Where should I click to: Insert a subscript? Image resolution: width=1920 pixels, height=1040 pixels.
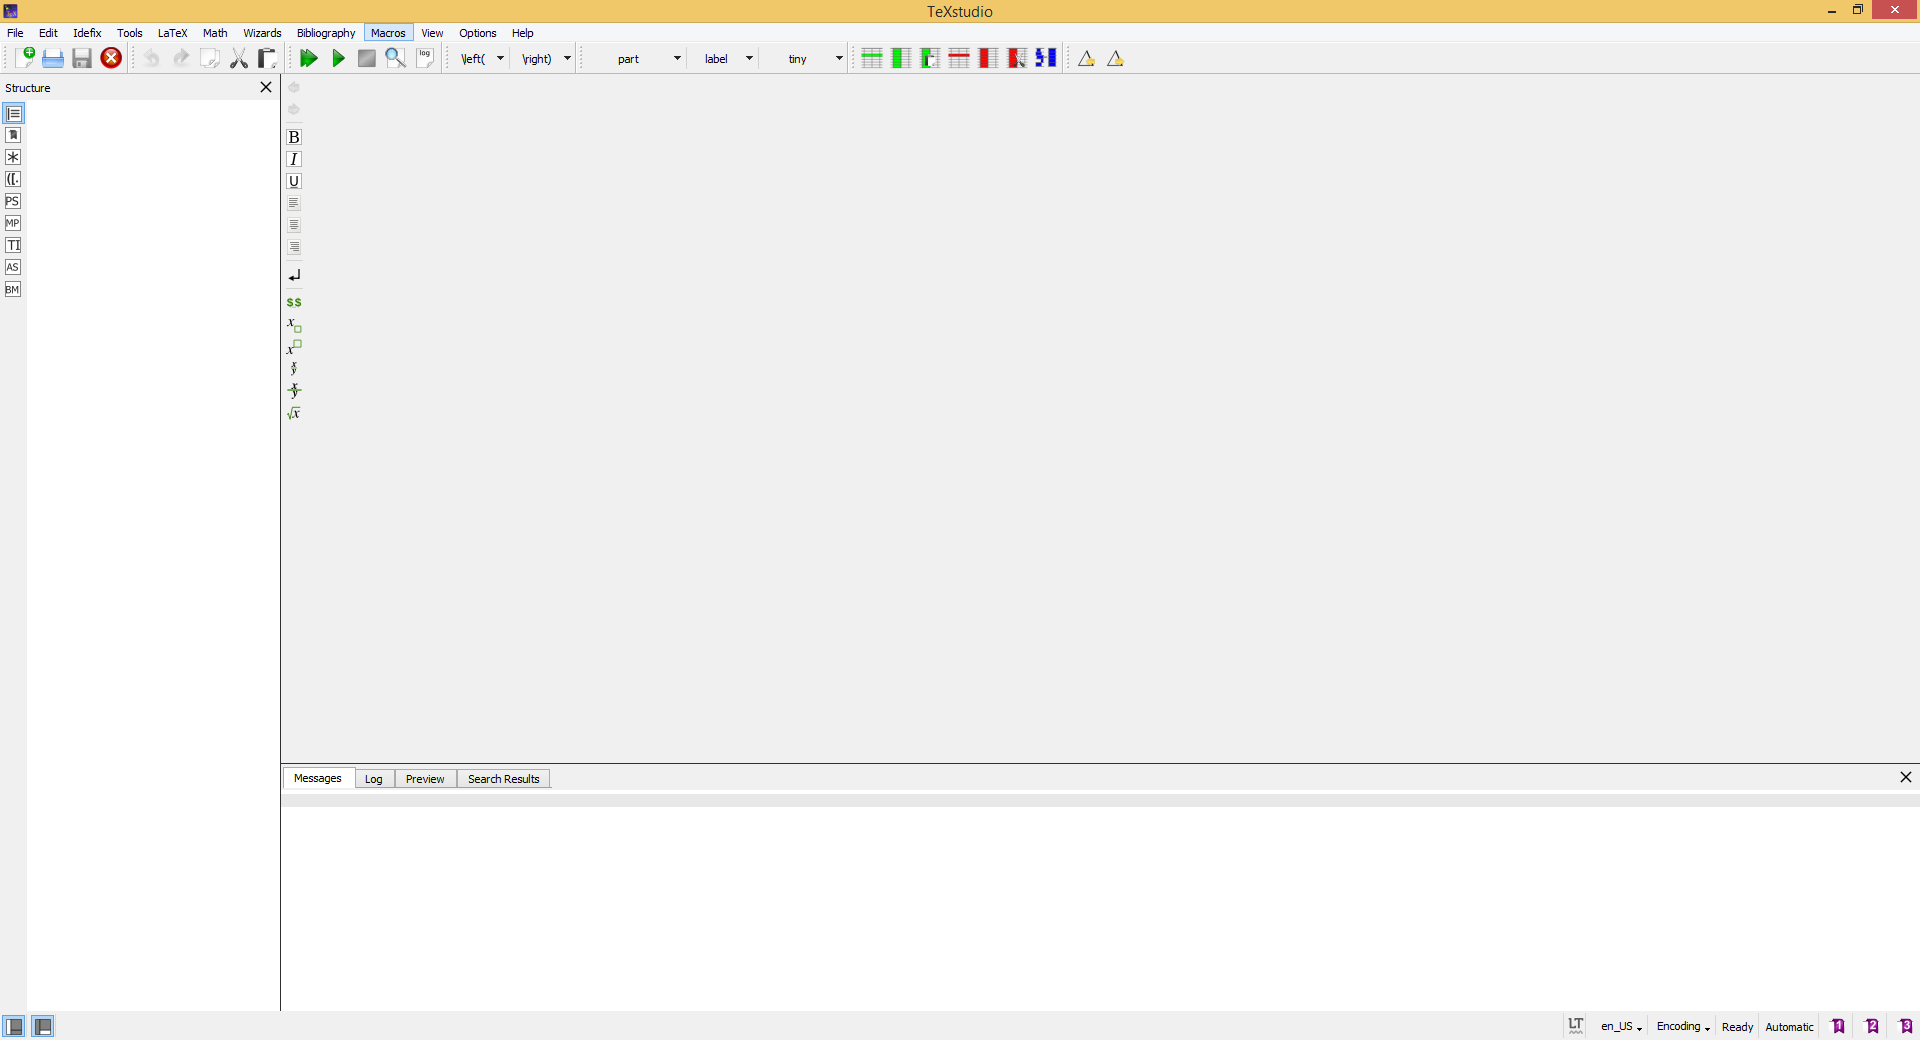coord(294,325)
